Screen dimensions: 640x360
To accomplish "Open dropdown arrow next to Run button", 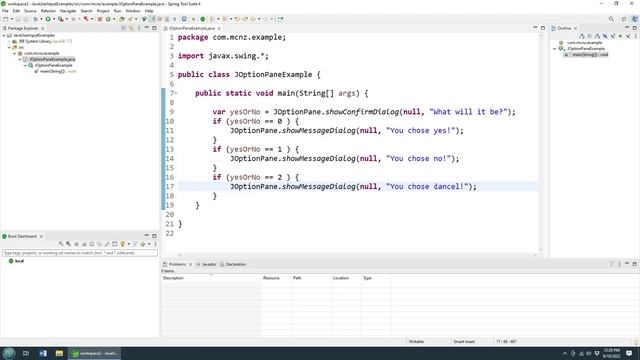I will [53, 19].
